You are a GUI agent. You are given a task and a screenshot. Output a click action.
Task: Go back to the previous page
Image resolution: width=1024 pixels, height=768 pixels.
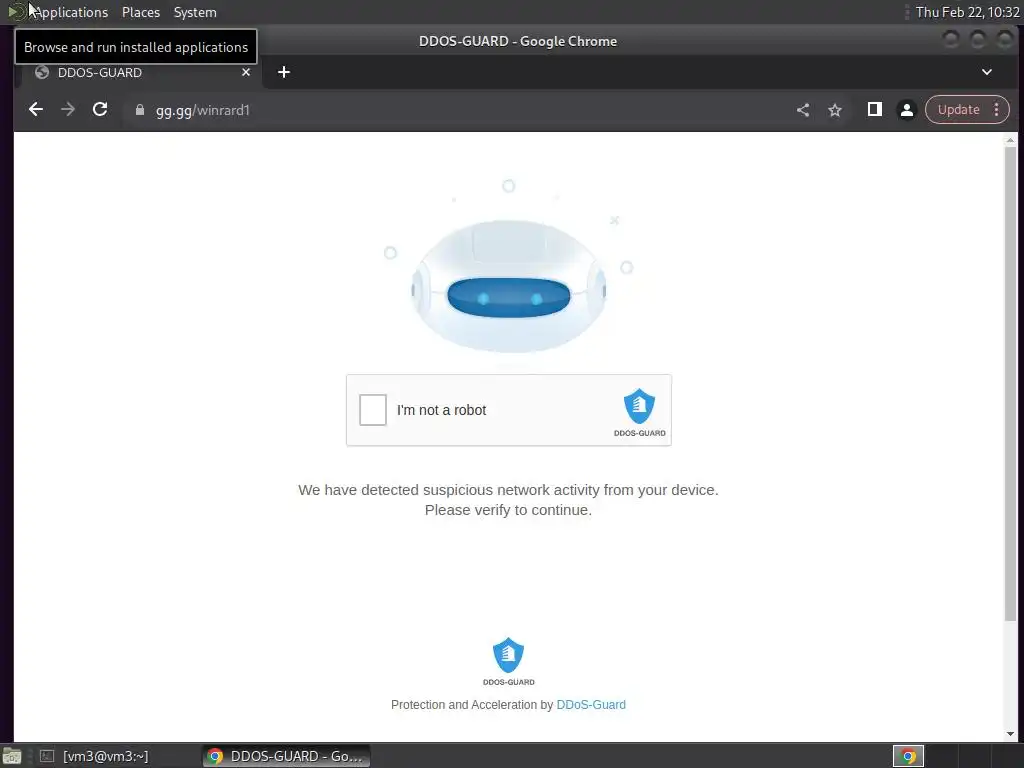tap(36, 110)
